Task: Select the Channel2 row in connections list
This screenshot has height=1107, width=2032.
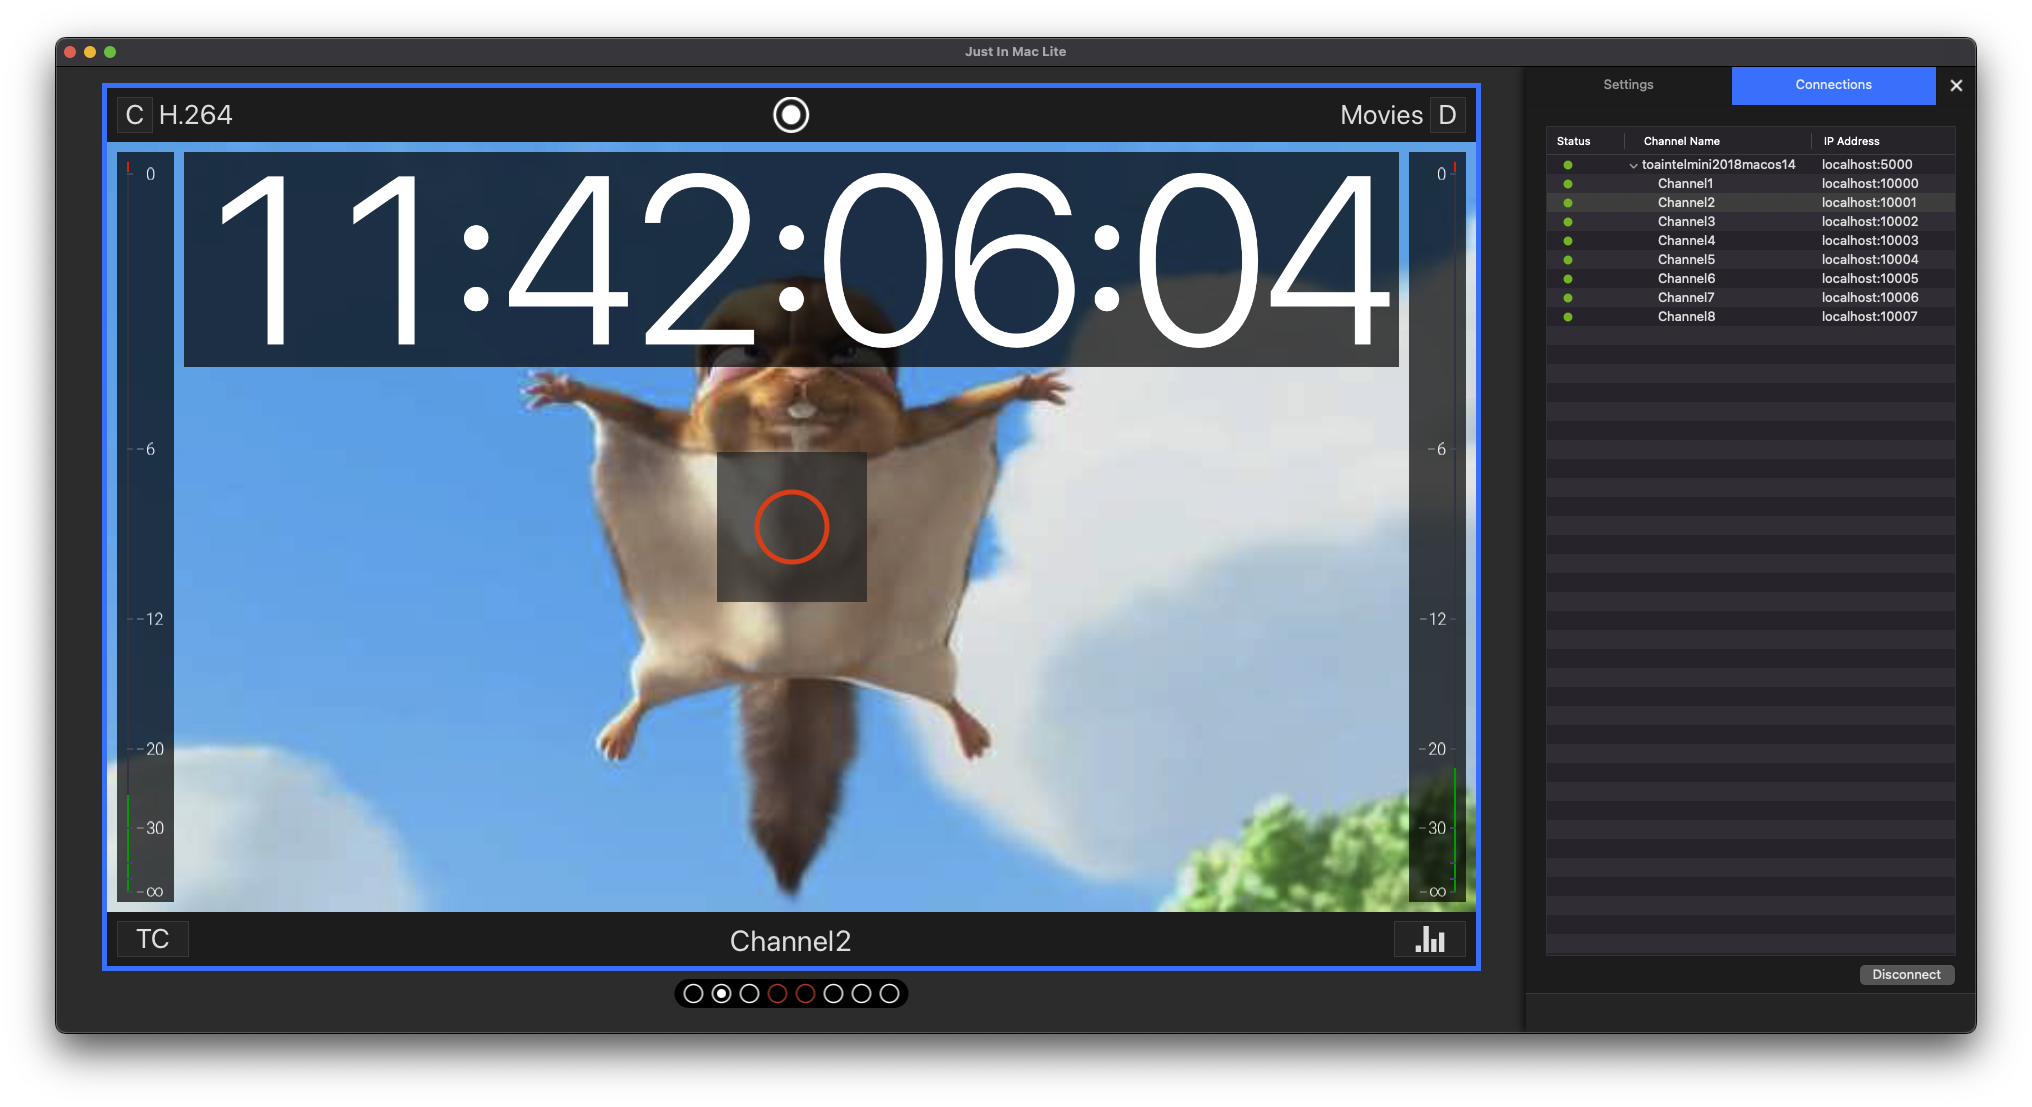Action: 1751,203
